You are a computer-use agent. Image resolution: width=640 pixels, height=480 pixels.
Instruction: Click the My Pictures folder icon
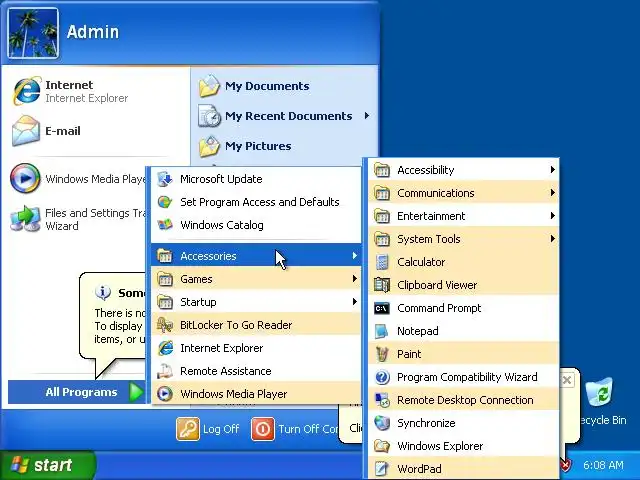pos(210,146)
